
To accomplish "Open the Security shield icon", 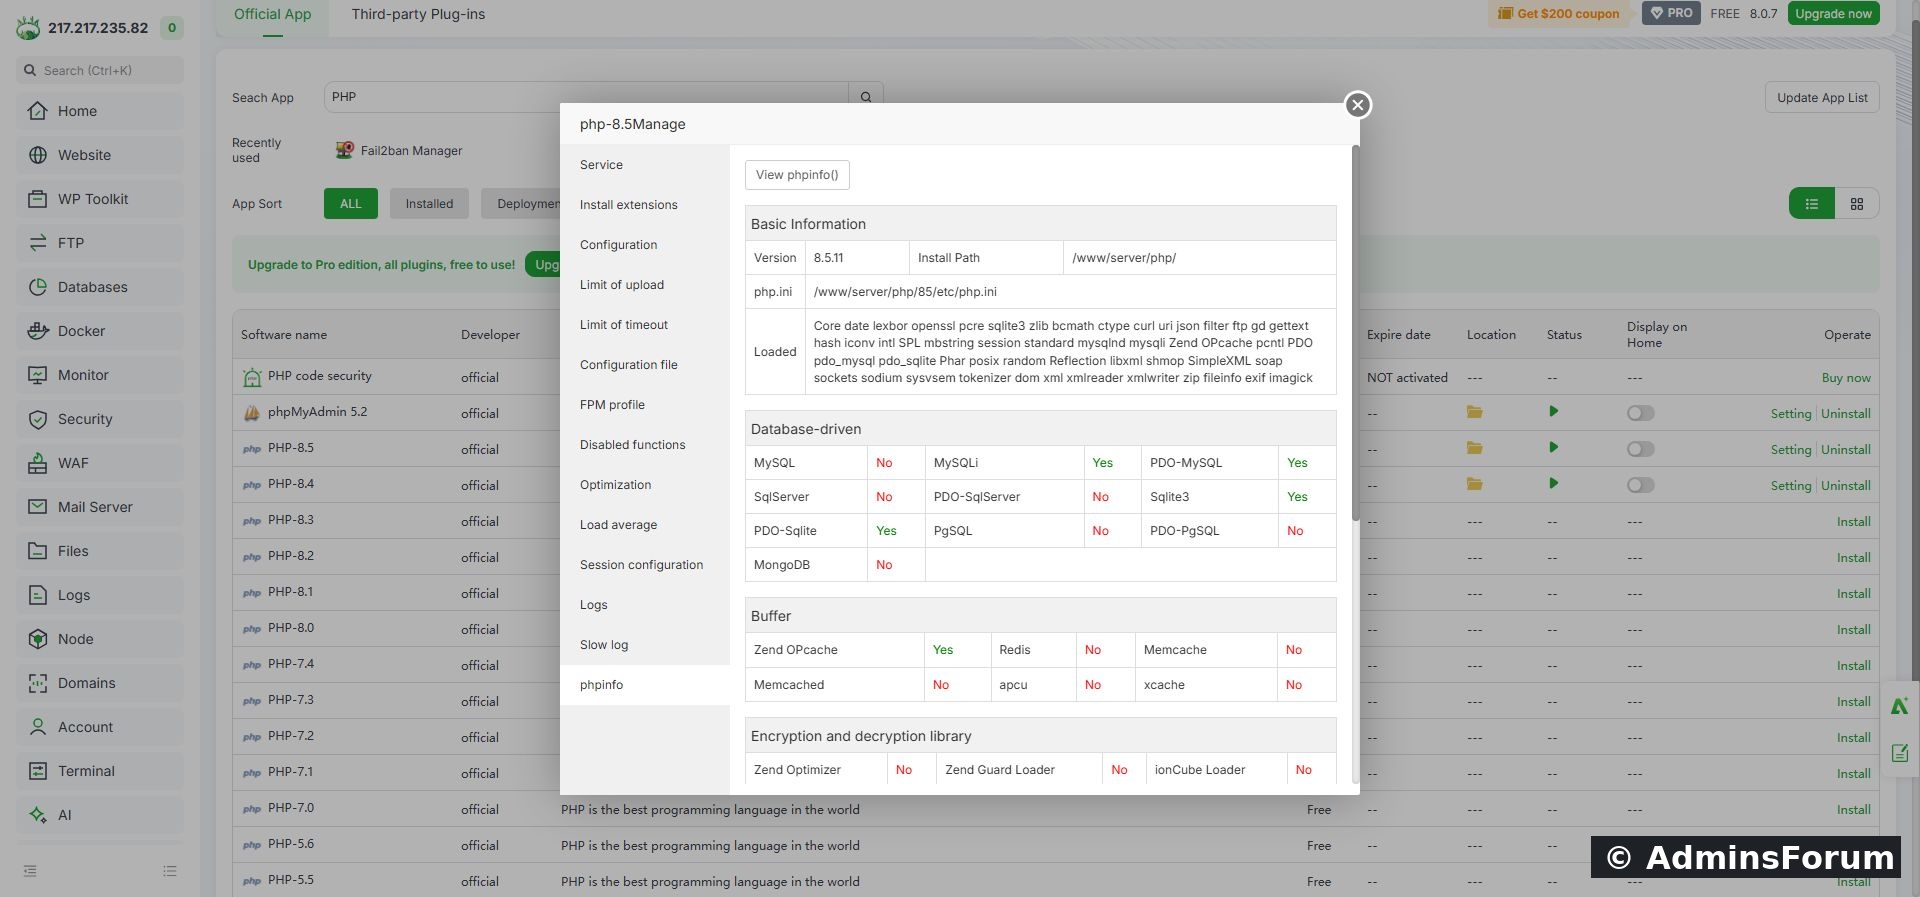I will coord(38,419).
